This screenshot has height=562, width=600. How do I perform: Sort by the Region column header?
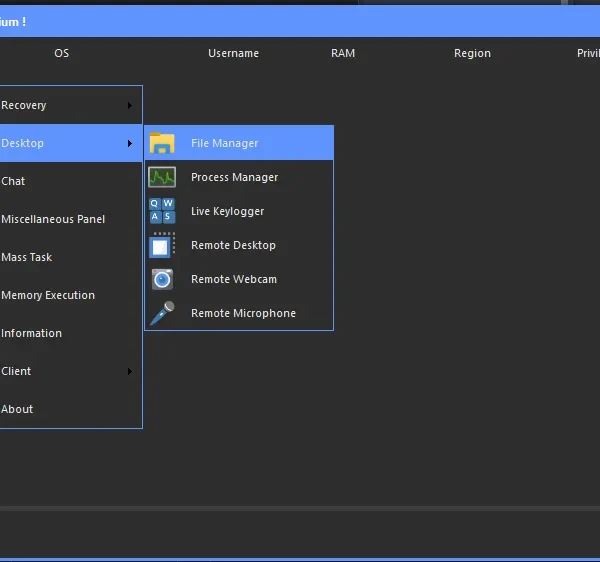click(472, 53)
